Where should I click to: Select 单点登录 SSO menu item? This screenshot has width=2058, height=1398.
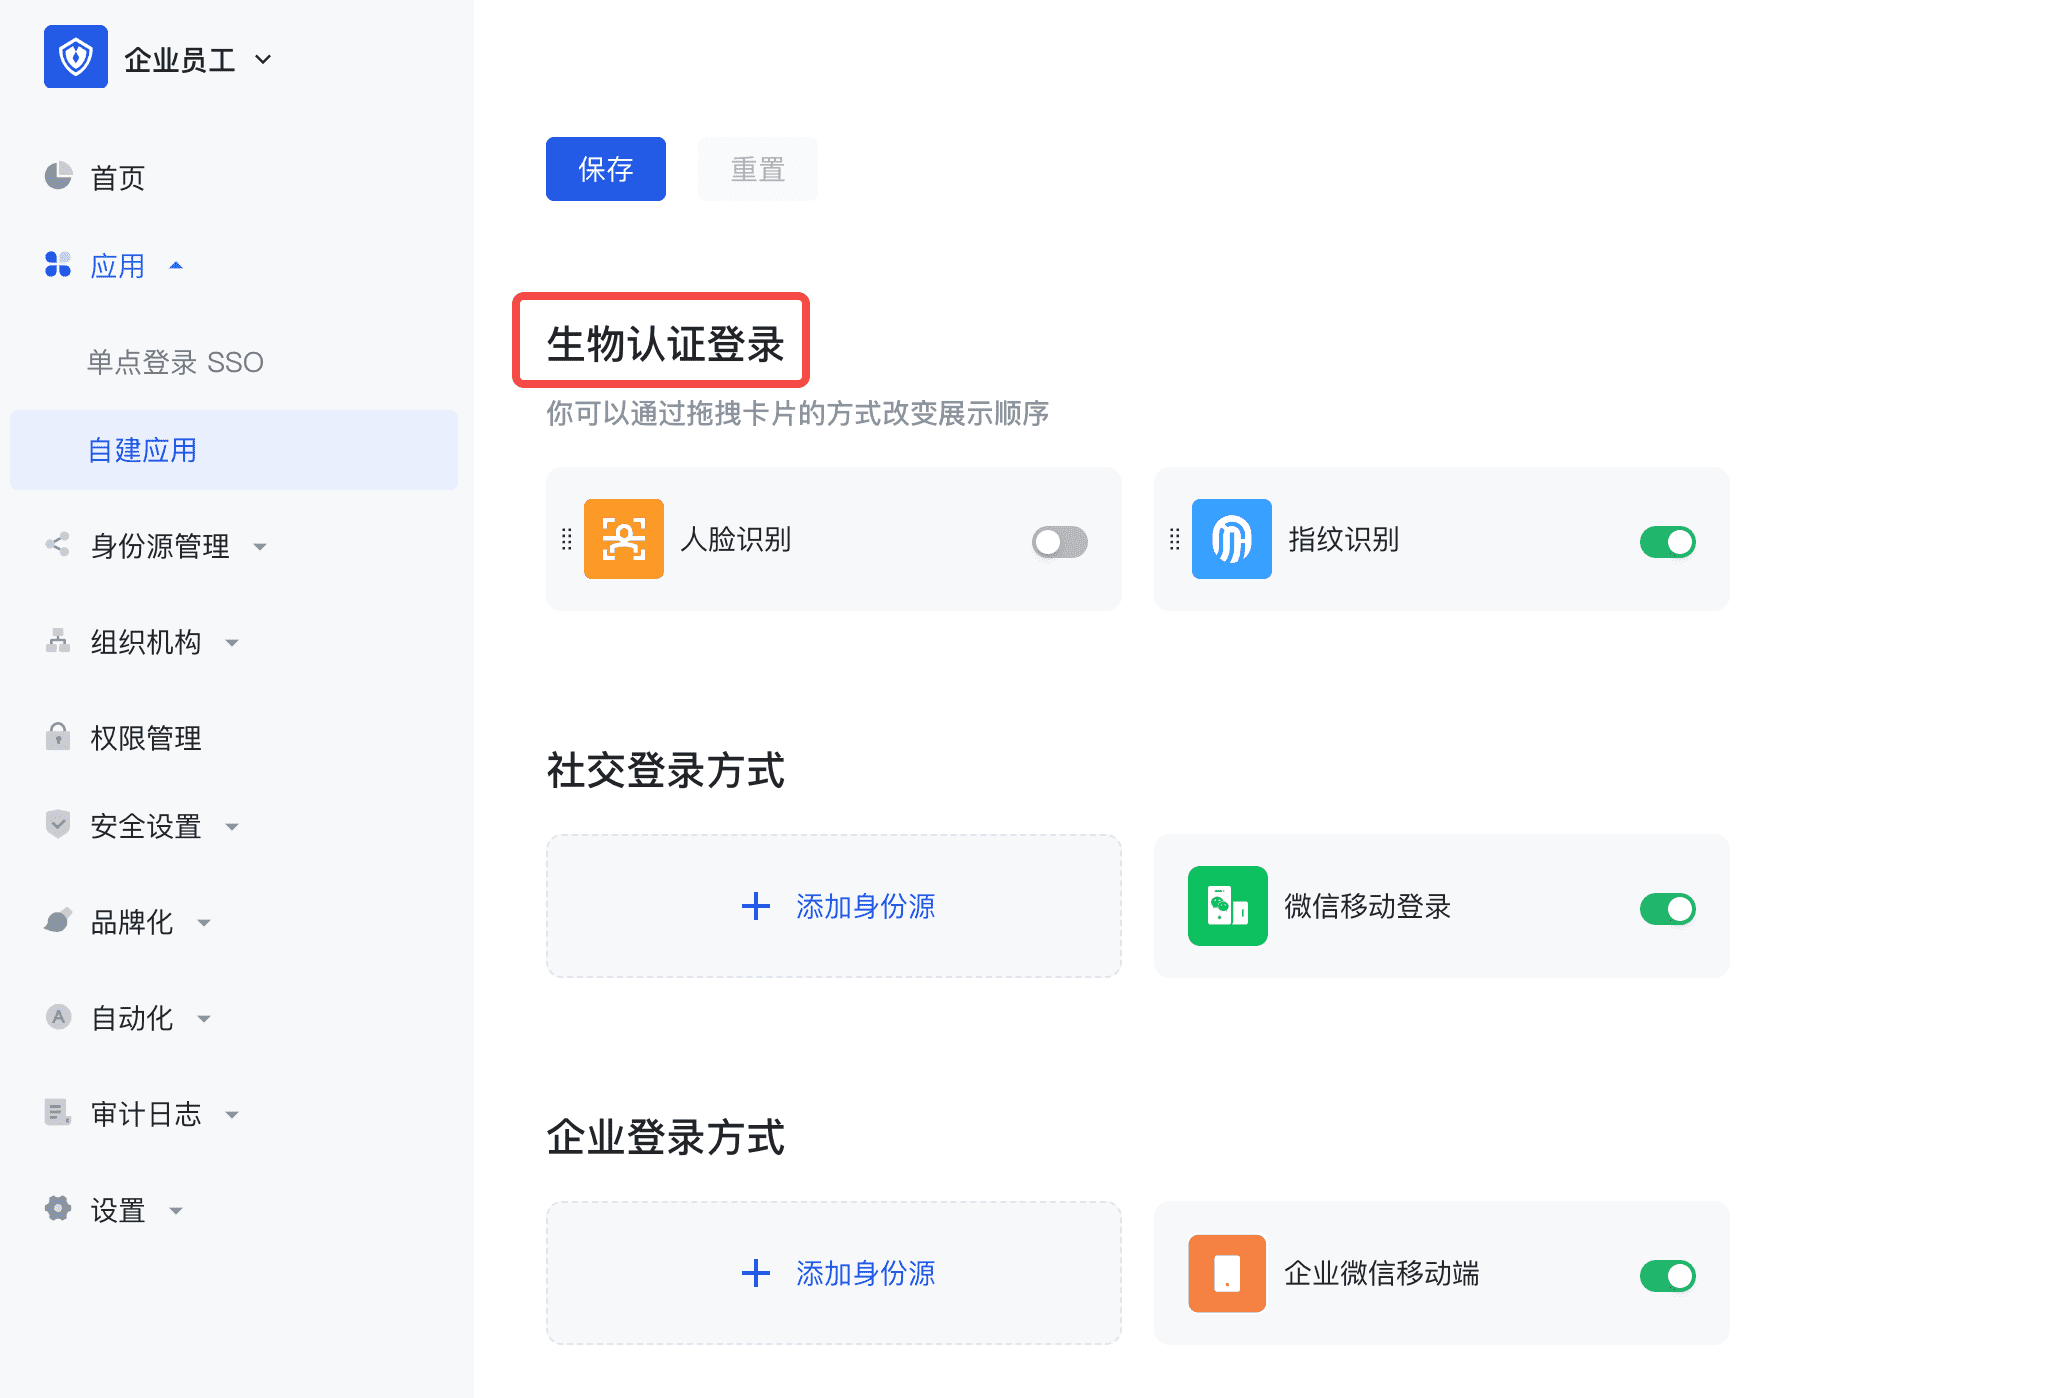tap(175, 362)
